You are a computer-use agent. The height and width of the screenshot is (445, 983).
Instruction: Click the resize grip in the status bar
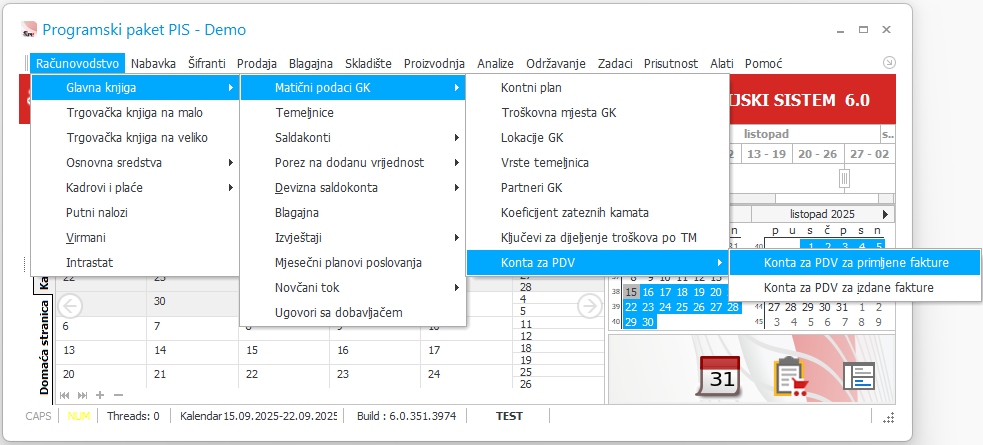(x=888, y=417)
